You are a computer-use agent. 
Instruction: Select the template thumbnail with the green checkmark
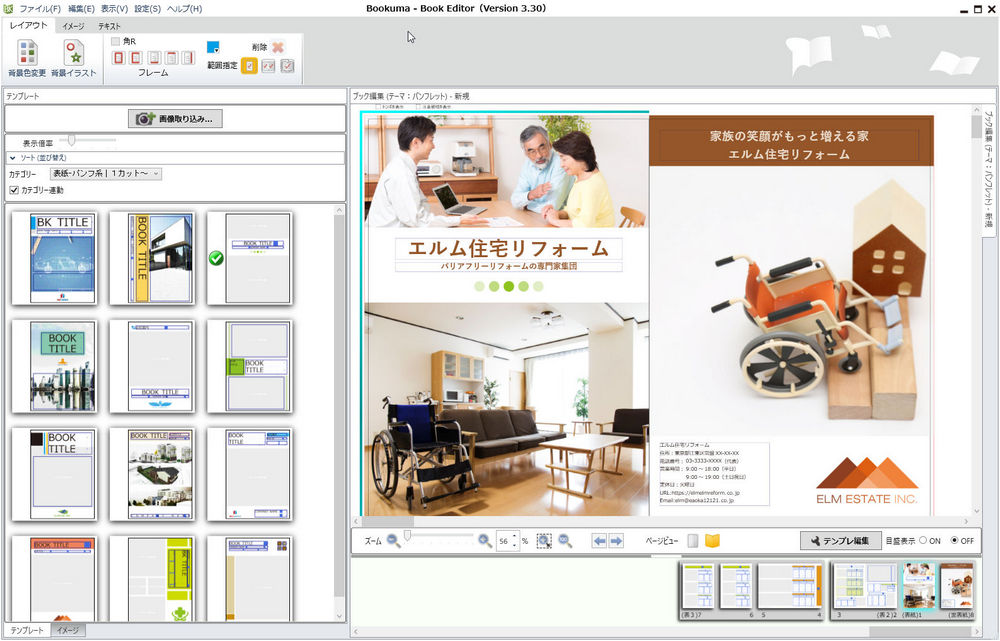click(x=251, y=256)
